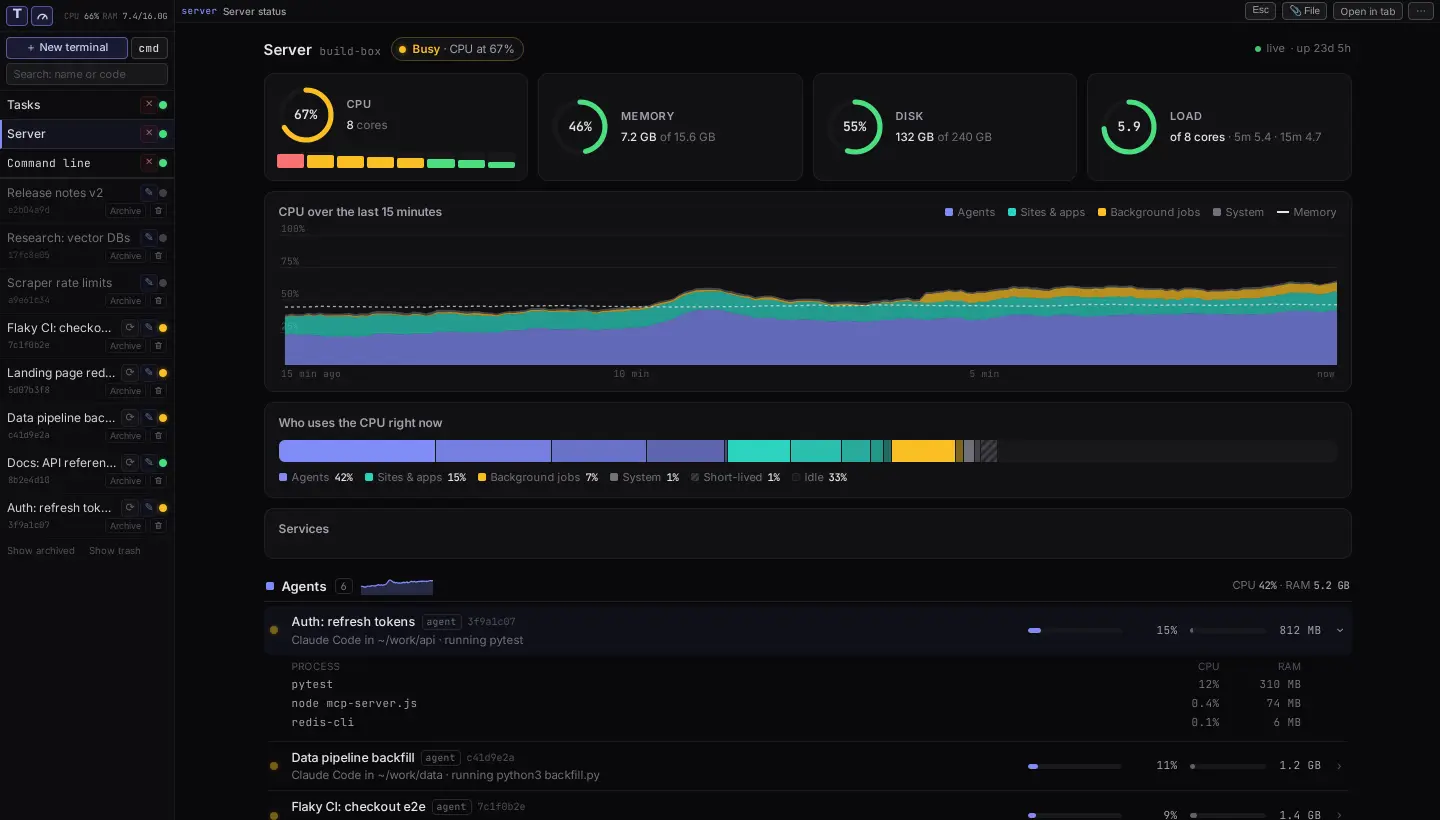1440x820 pixels.
Task: Restart the Docs: API reference session
Action: [129, 463]
